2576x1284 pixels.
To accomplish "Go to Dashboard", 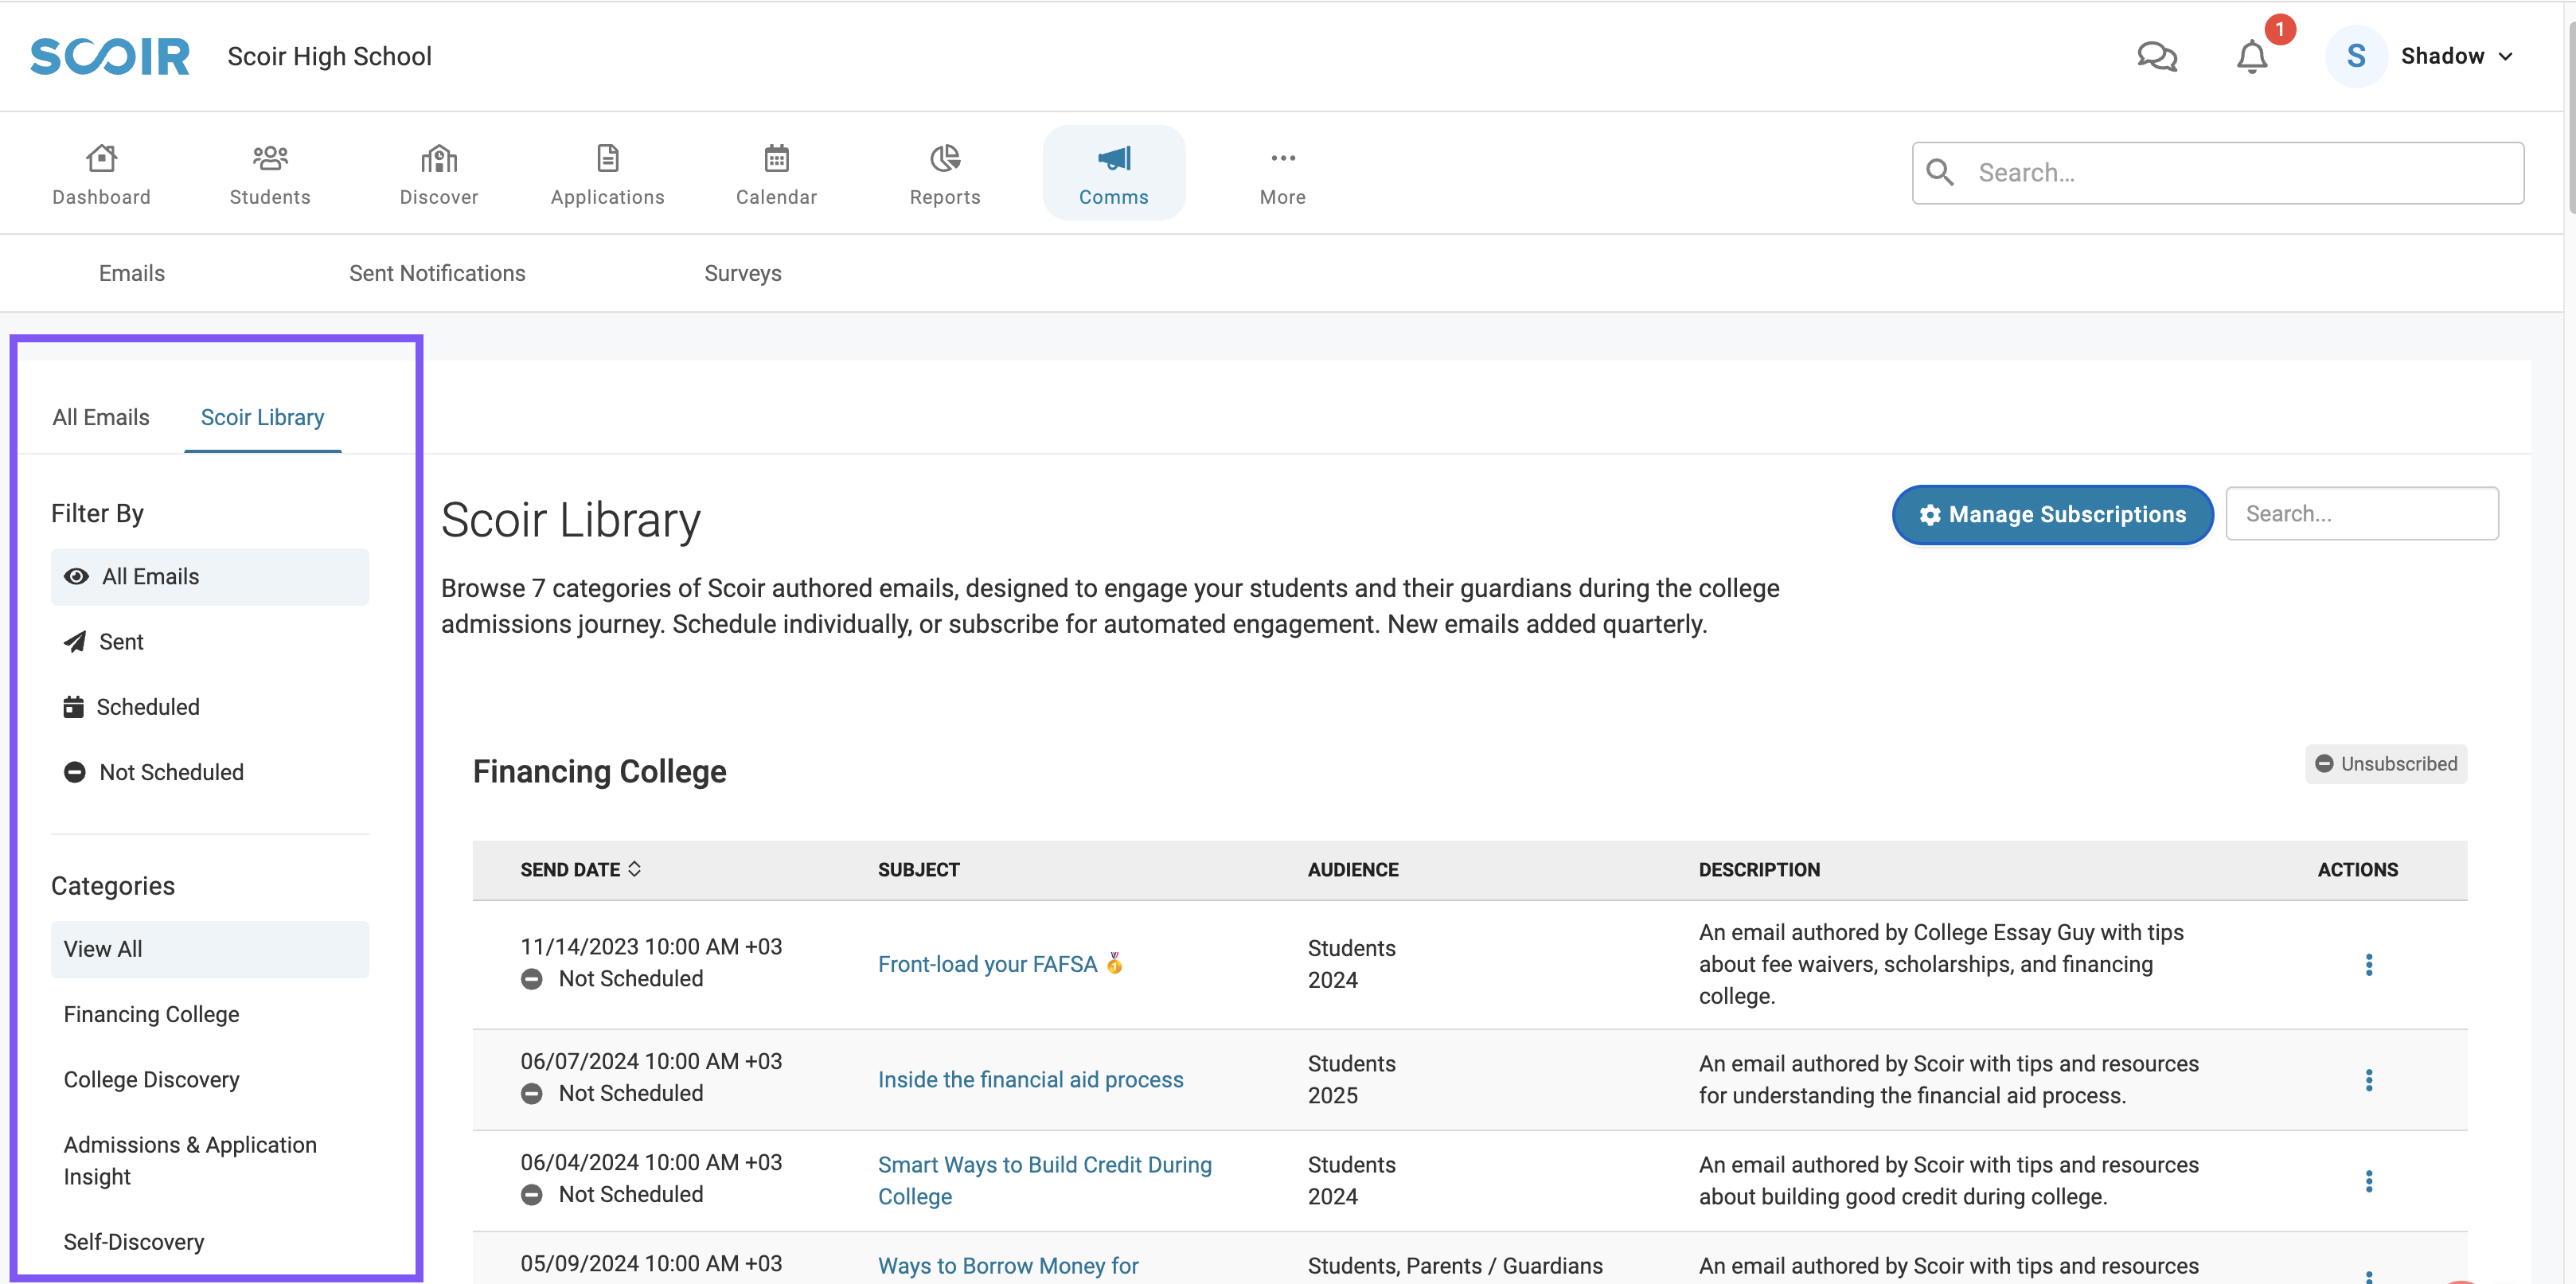I will [x=101, y=173].
